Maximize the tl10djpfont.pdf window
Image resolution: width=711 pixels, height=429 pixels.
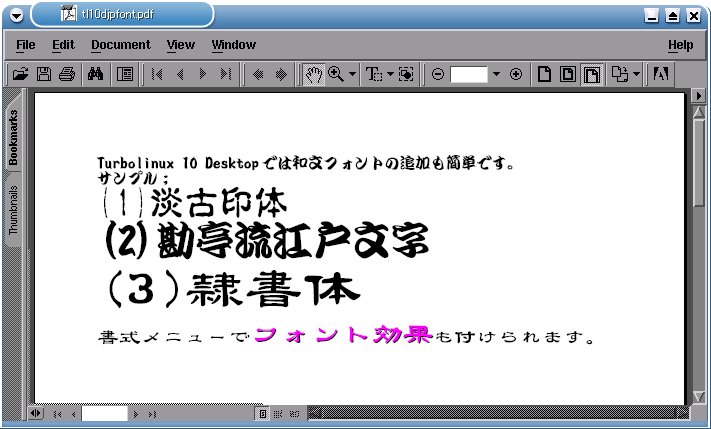click(x=673, y=16)
